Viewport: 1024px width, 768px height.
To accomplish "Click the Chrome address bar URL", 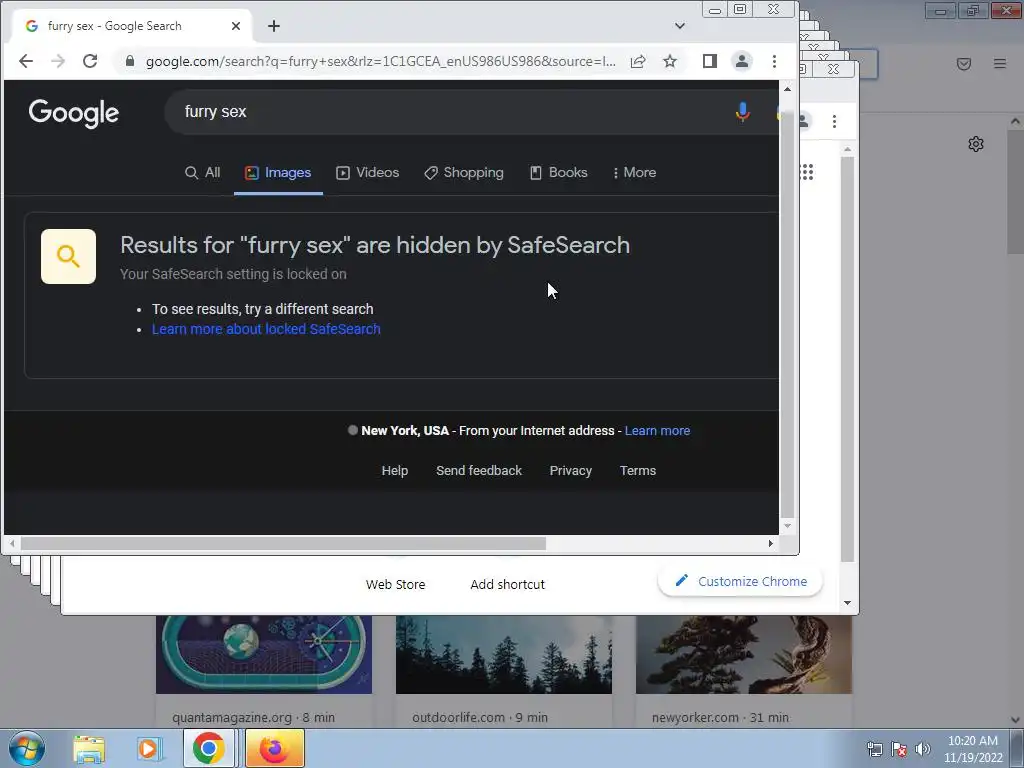I will (x=380, y=61).
